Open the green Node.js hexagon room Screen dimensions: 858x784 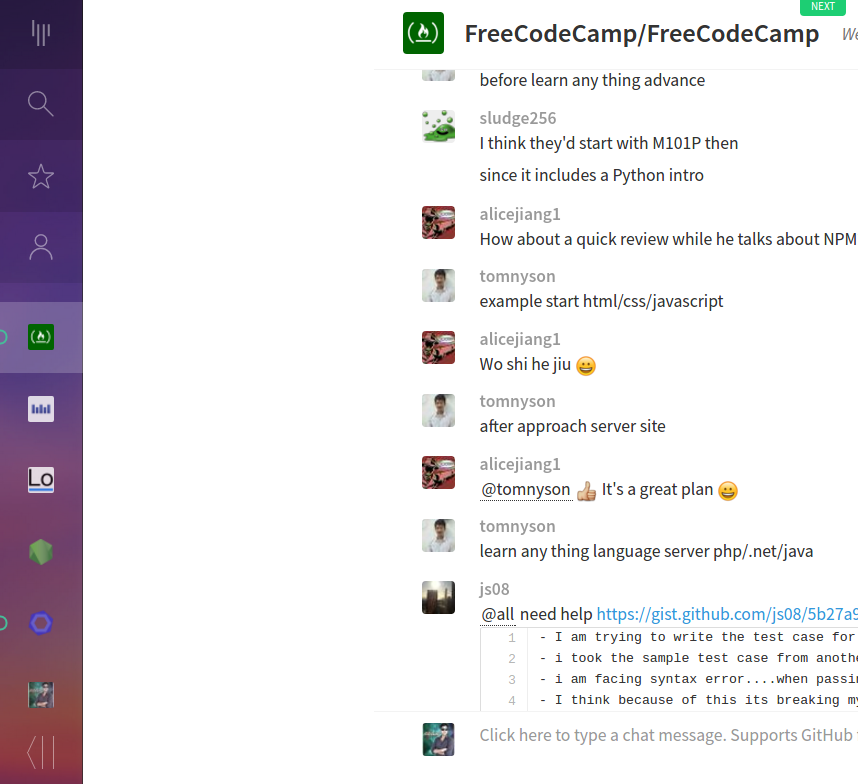point(41,552)
